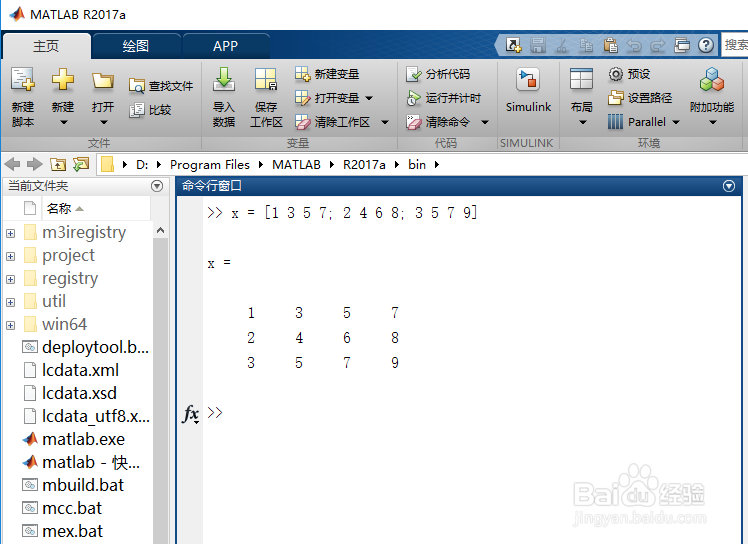748x544 pixels.
Task: Click the New Script (新建脚本) icon
Action: coord(22,79)
